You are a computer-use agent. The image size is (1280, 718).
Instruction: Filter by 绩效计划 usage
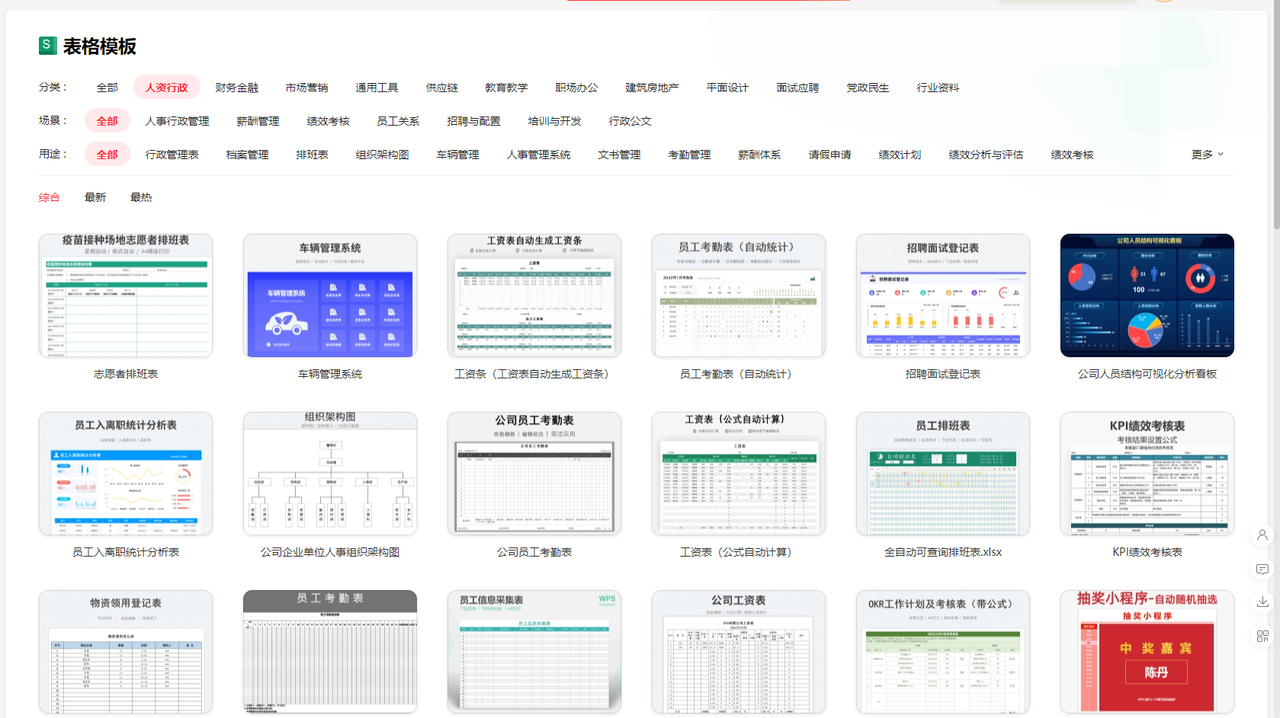[x=900, y=155]
